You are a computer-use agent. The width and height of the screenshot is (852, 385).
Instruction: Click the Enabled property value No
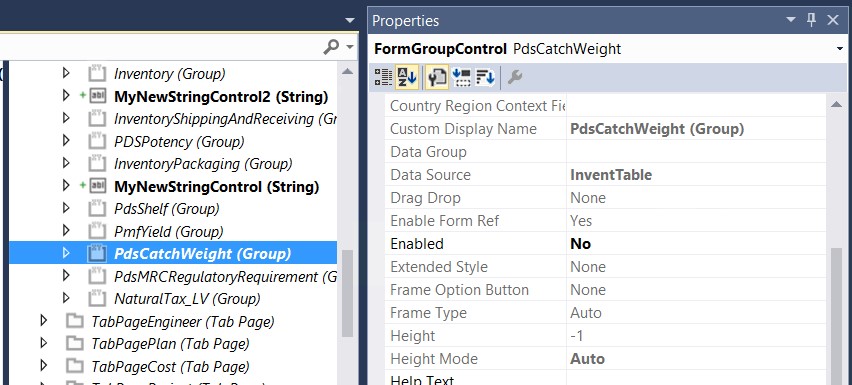pyautogui.click(x=580, y=244)
